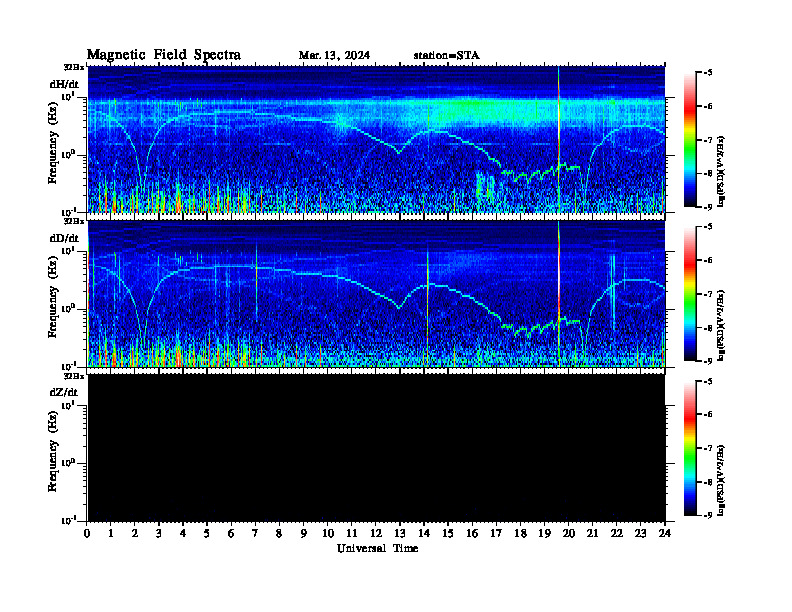The height and width of the screenshot is (612, 792).
Task: Click hour 5 on the time axis
Action: [x=207, y=533]
